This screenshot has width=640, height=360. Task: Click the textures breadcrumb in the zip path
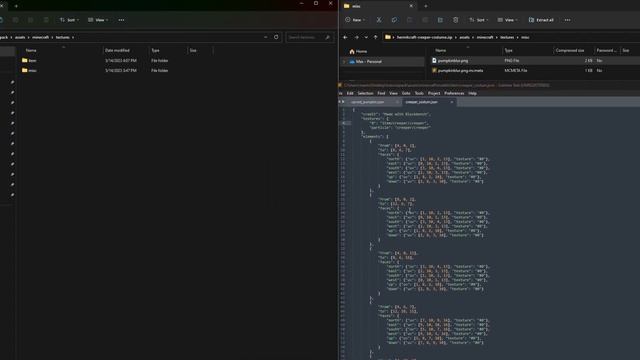(507, 37)
